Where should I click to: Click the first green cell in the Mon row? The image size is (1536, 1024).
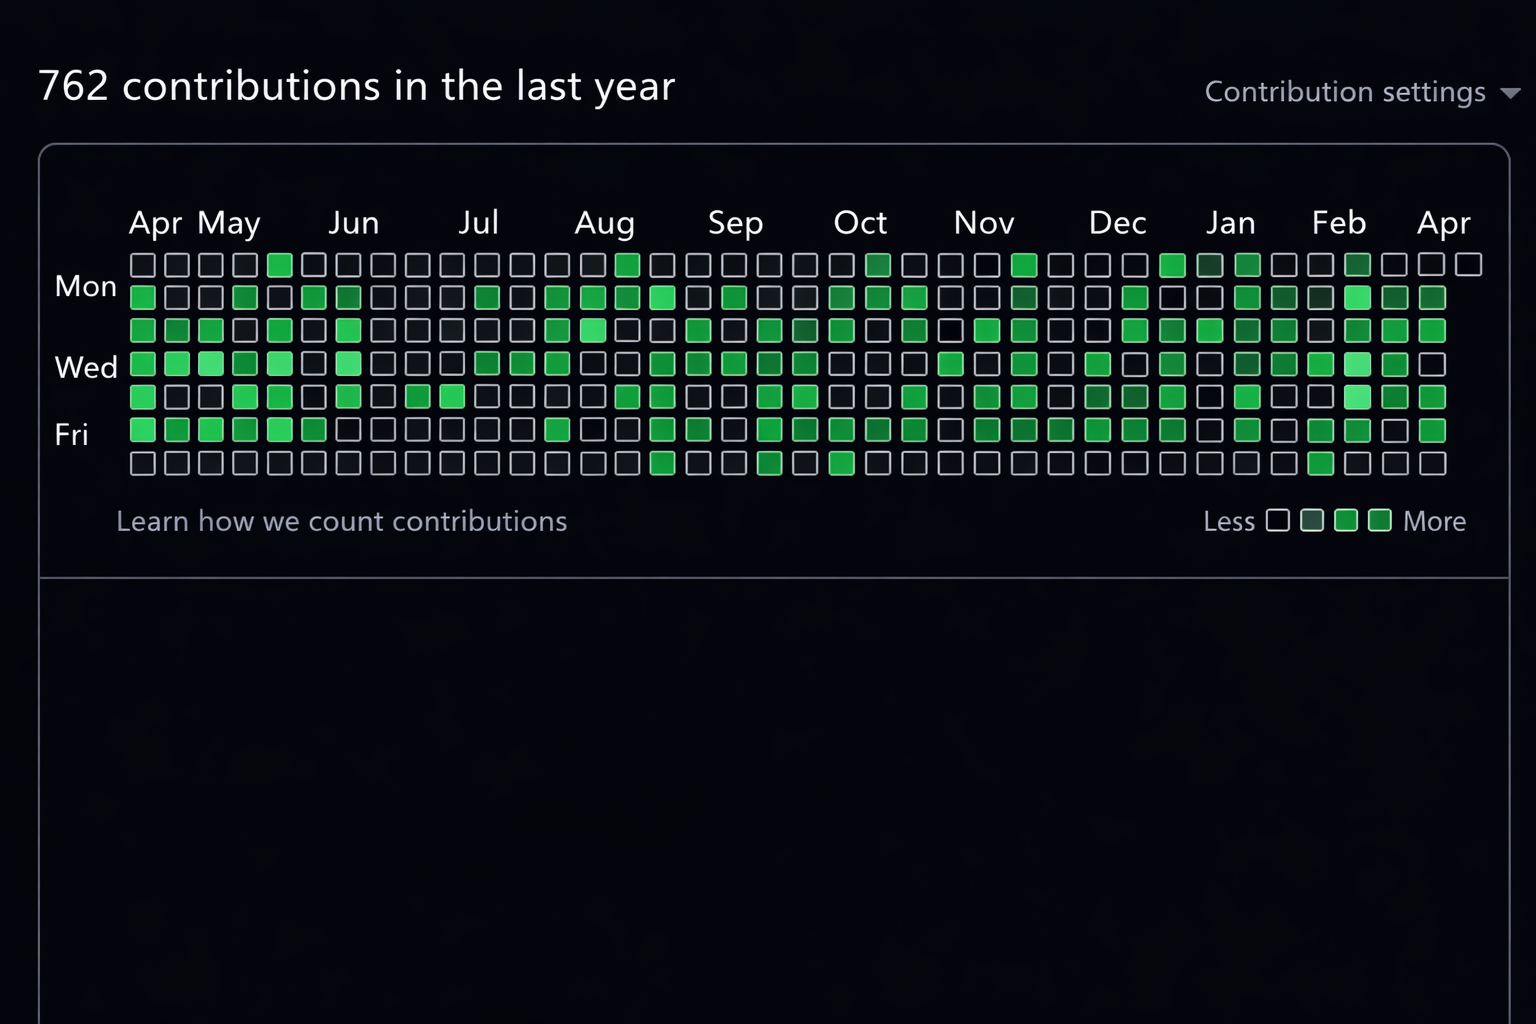pyautogui.click(x=143, y=296)
